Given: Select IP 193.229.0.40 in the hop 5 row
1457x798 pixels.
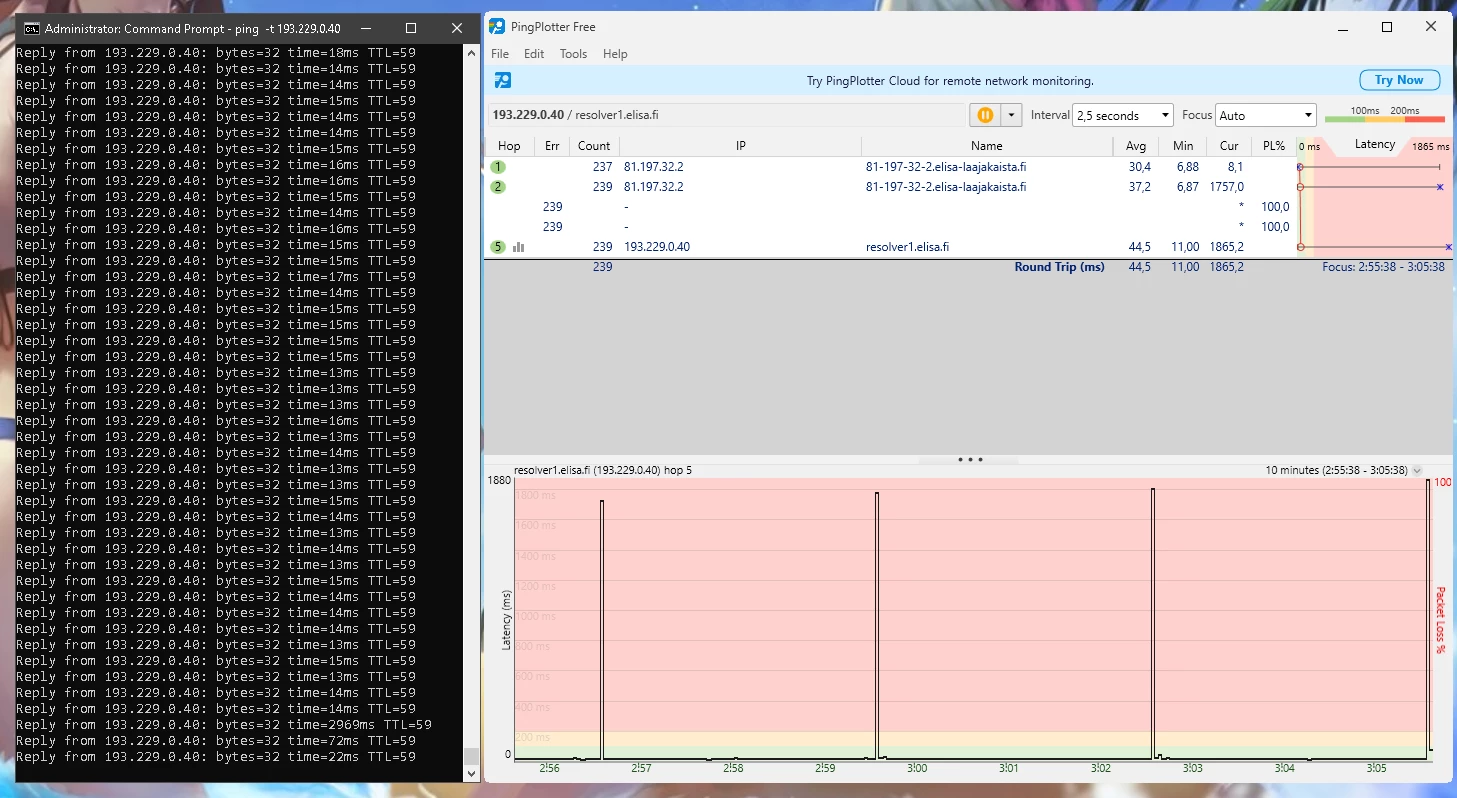Looking at the screenshot, I should coord(657,247).
